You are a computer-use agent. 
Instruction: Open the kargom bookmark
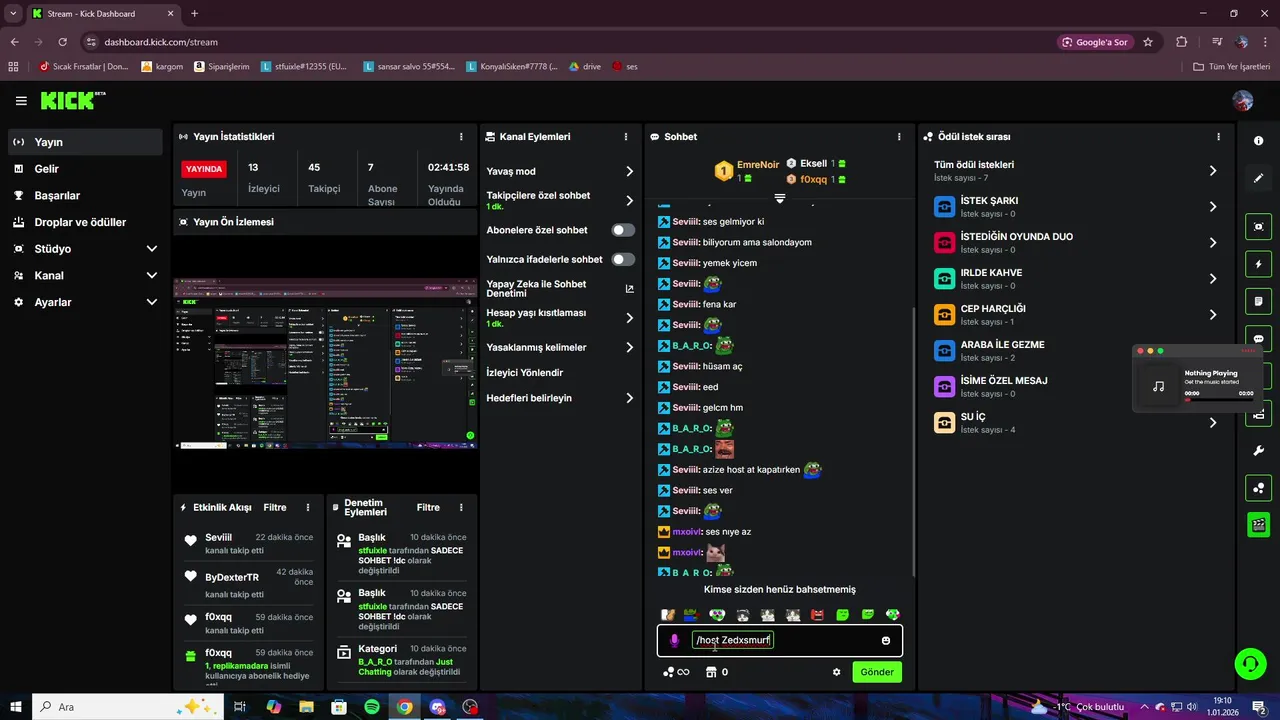[162, 67]
